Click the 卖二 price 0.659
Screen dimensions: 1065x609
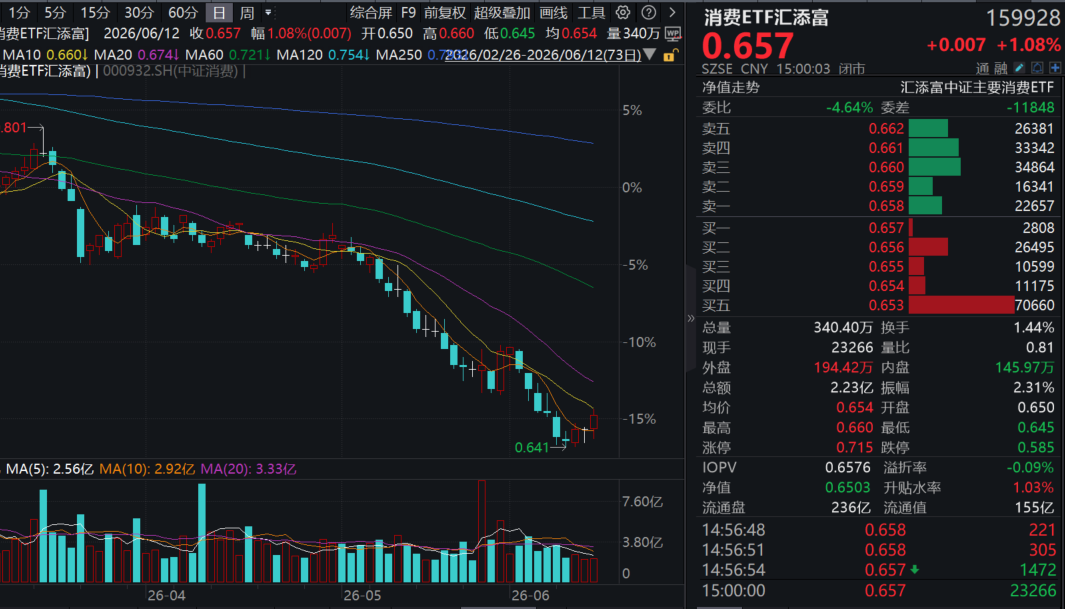886,186
